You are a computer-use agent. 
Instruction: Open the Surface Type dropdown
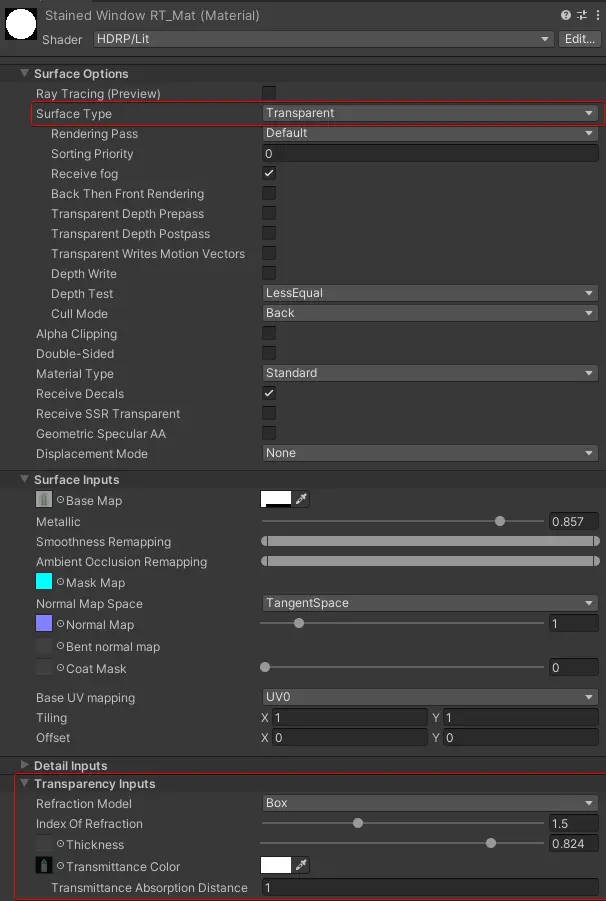click(x=430, y=112)
